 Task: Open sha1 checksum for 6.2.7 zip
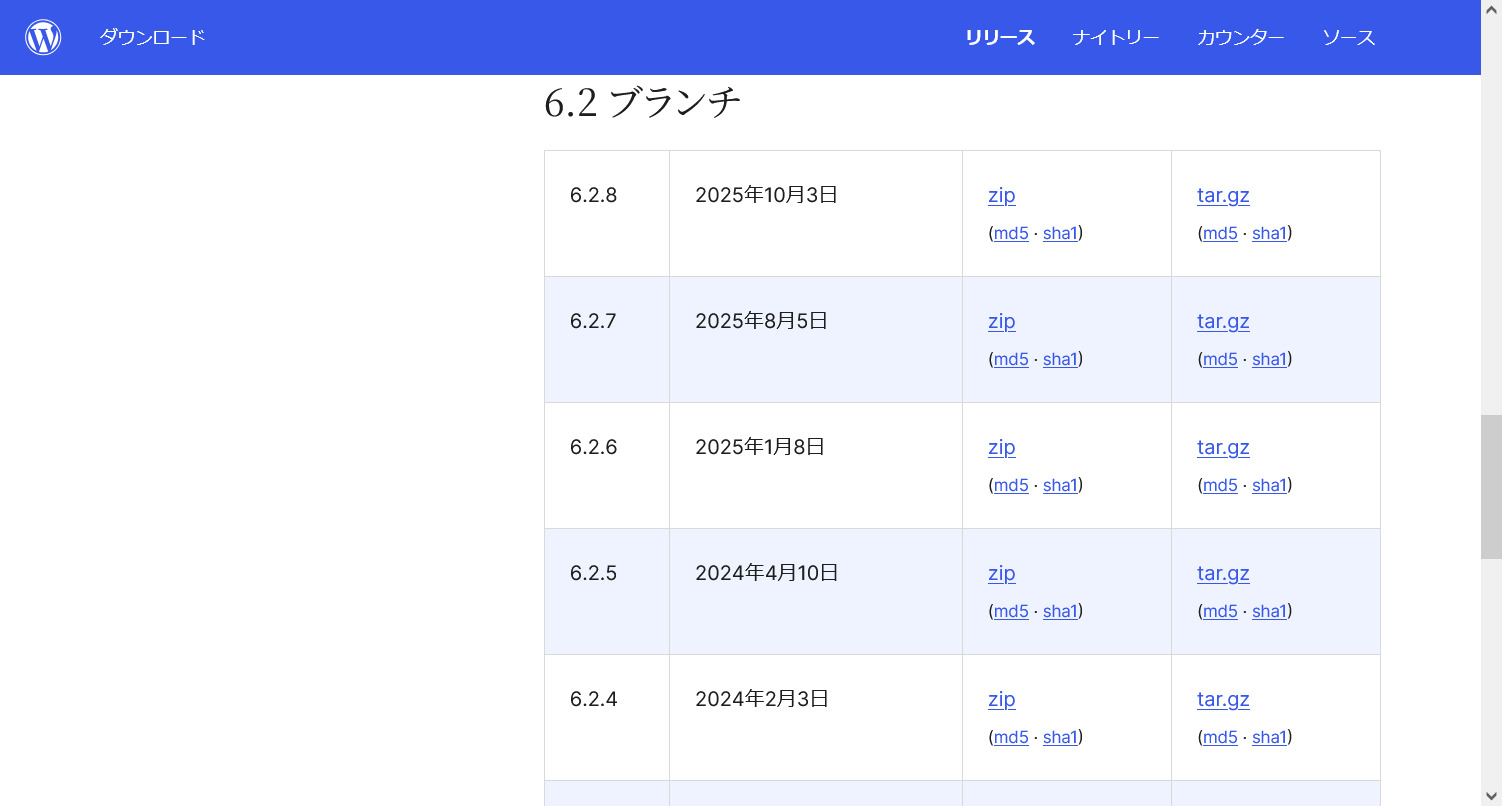(1060, 359)
